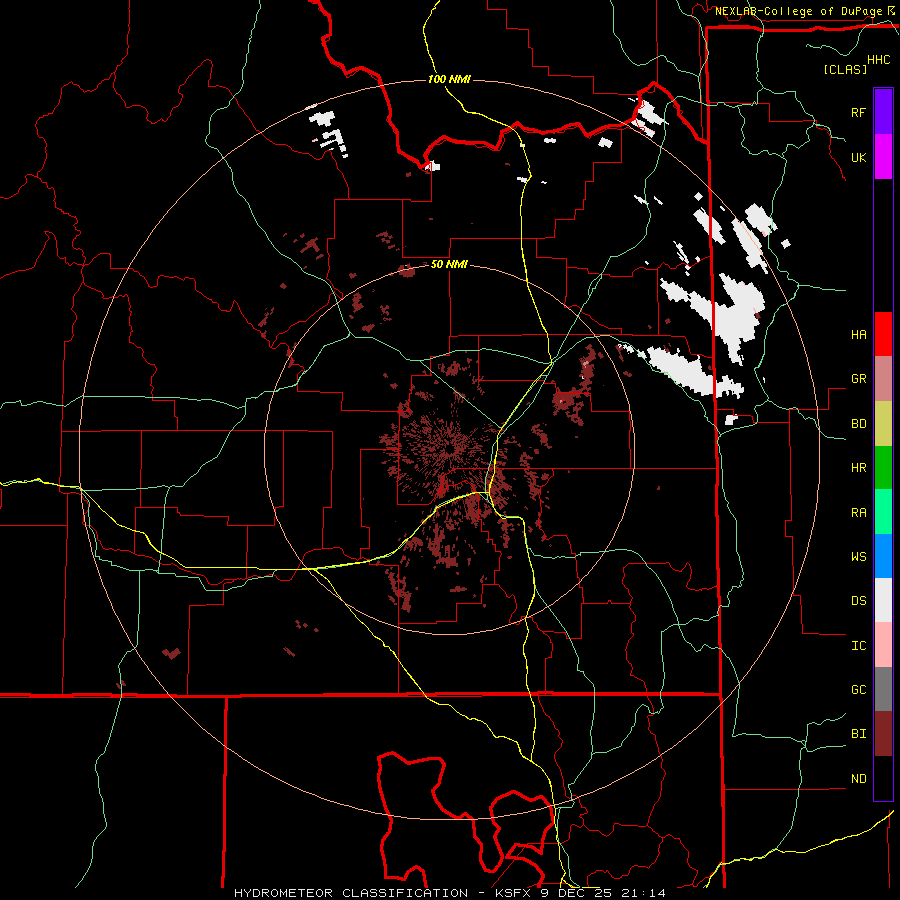
Task: Click the "UK" legend label
Action: click(x=858, y=157)
